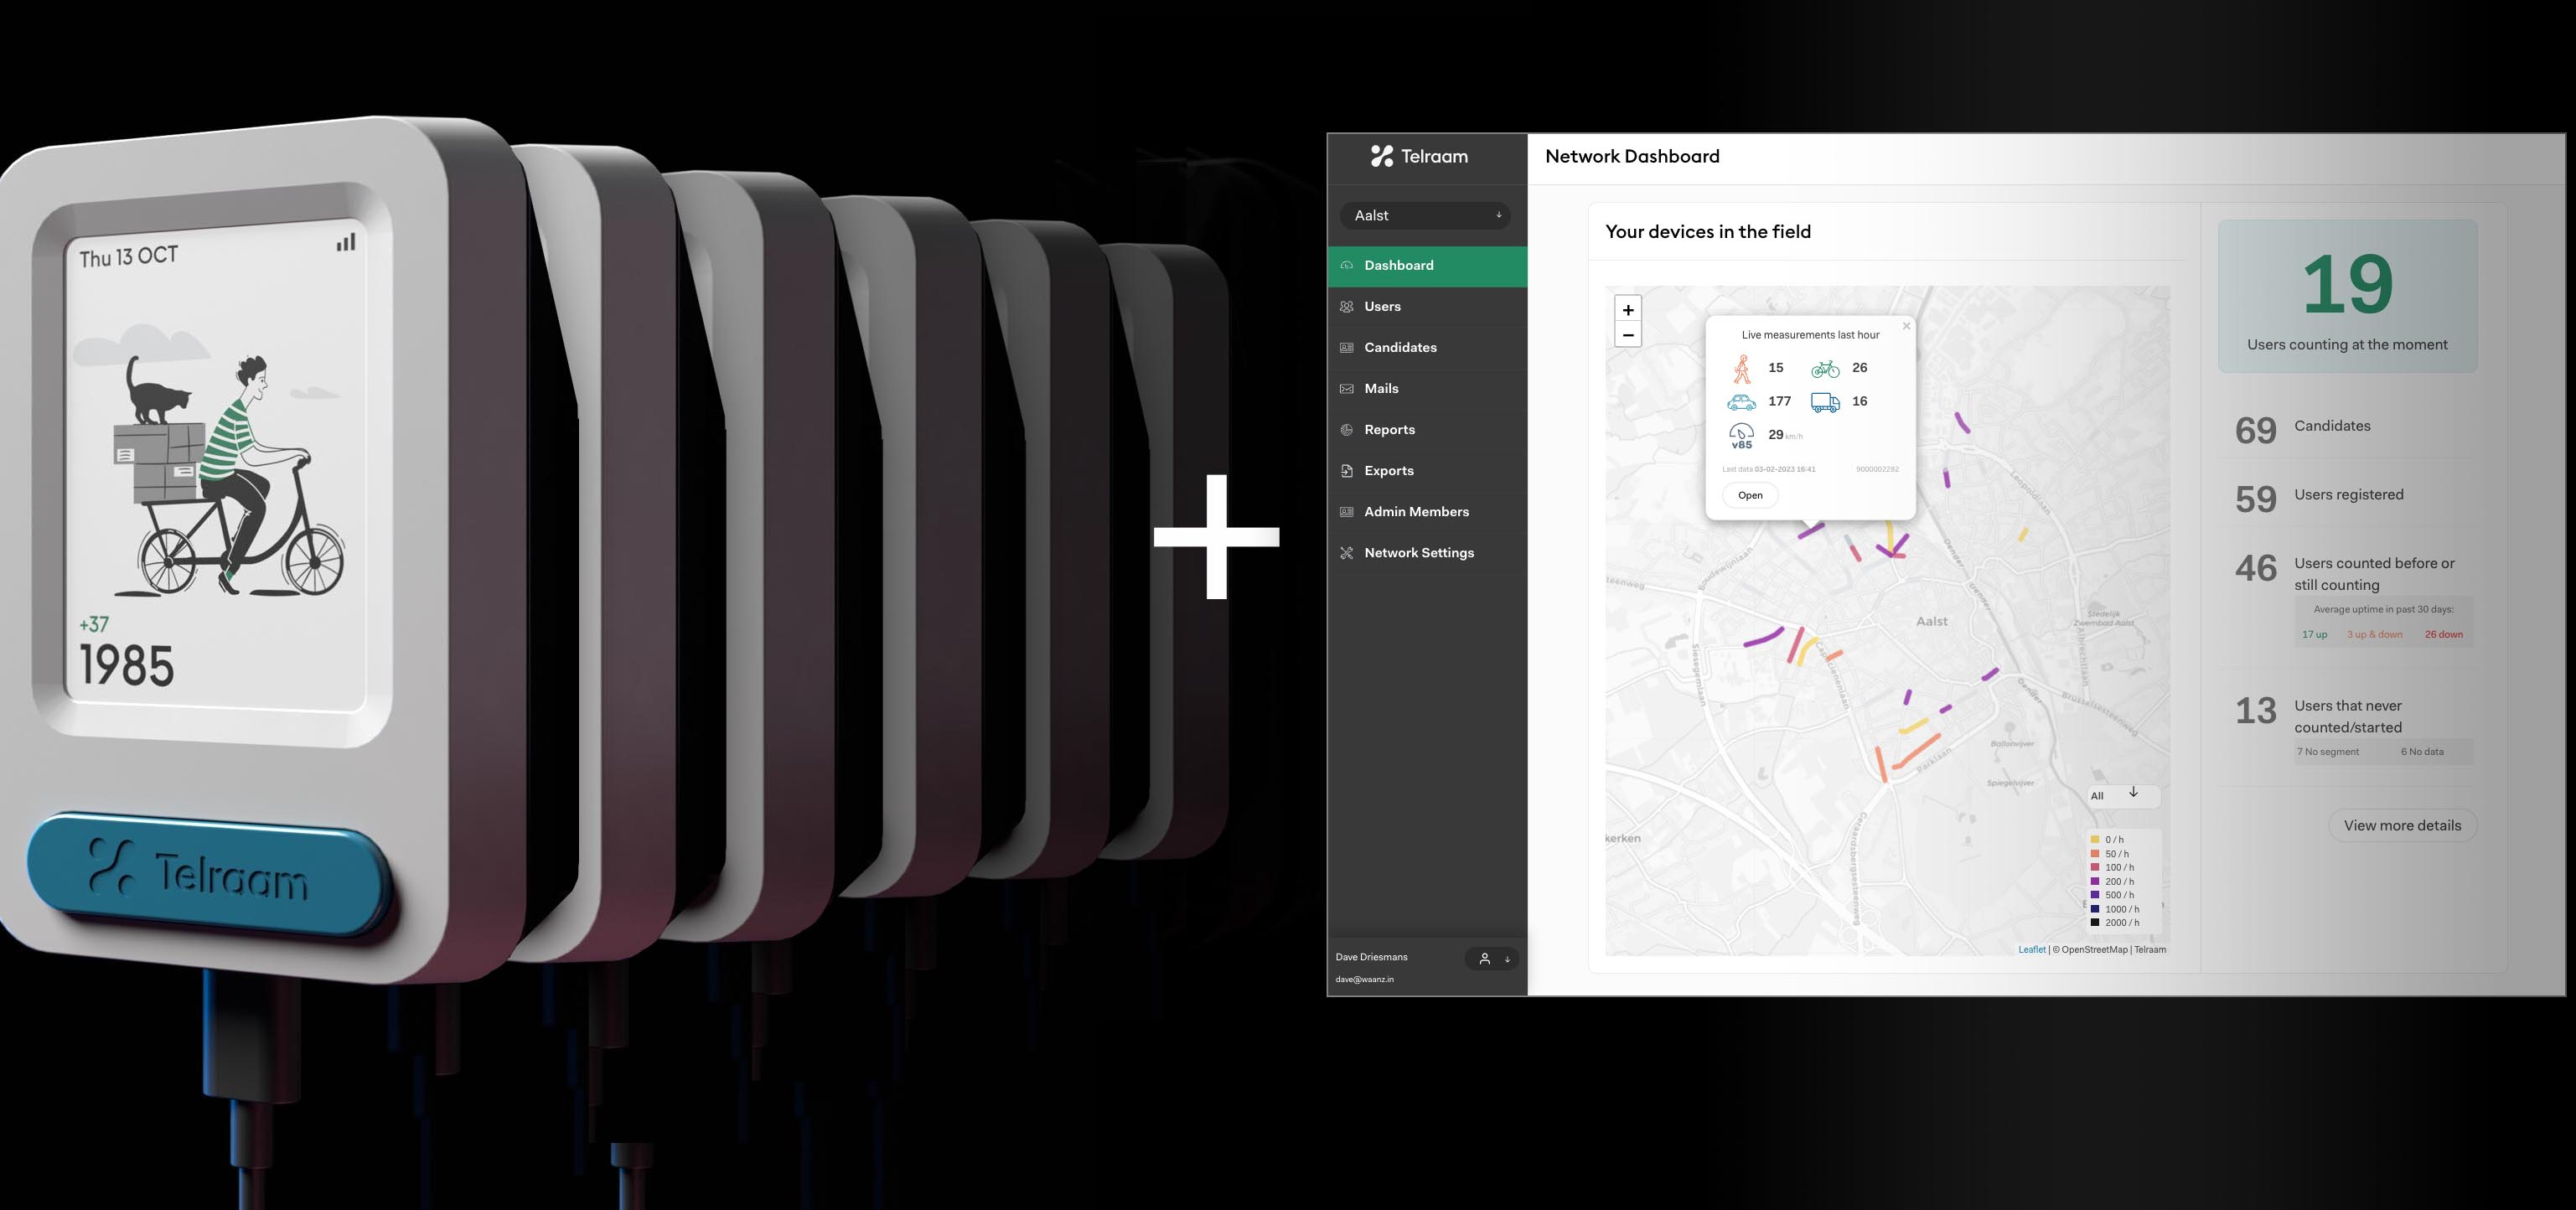Click the dave@waanz.in email text
The height and width of the screenshot is (1210, 2576).
[1364, 980]
